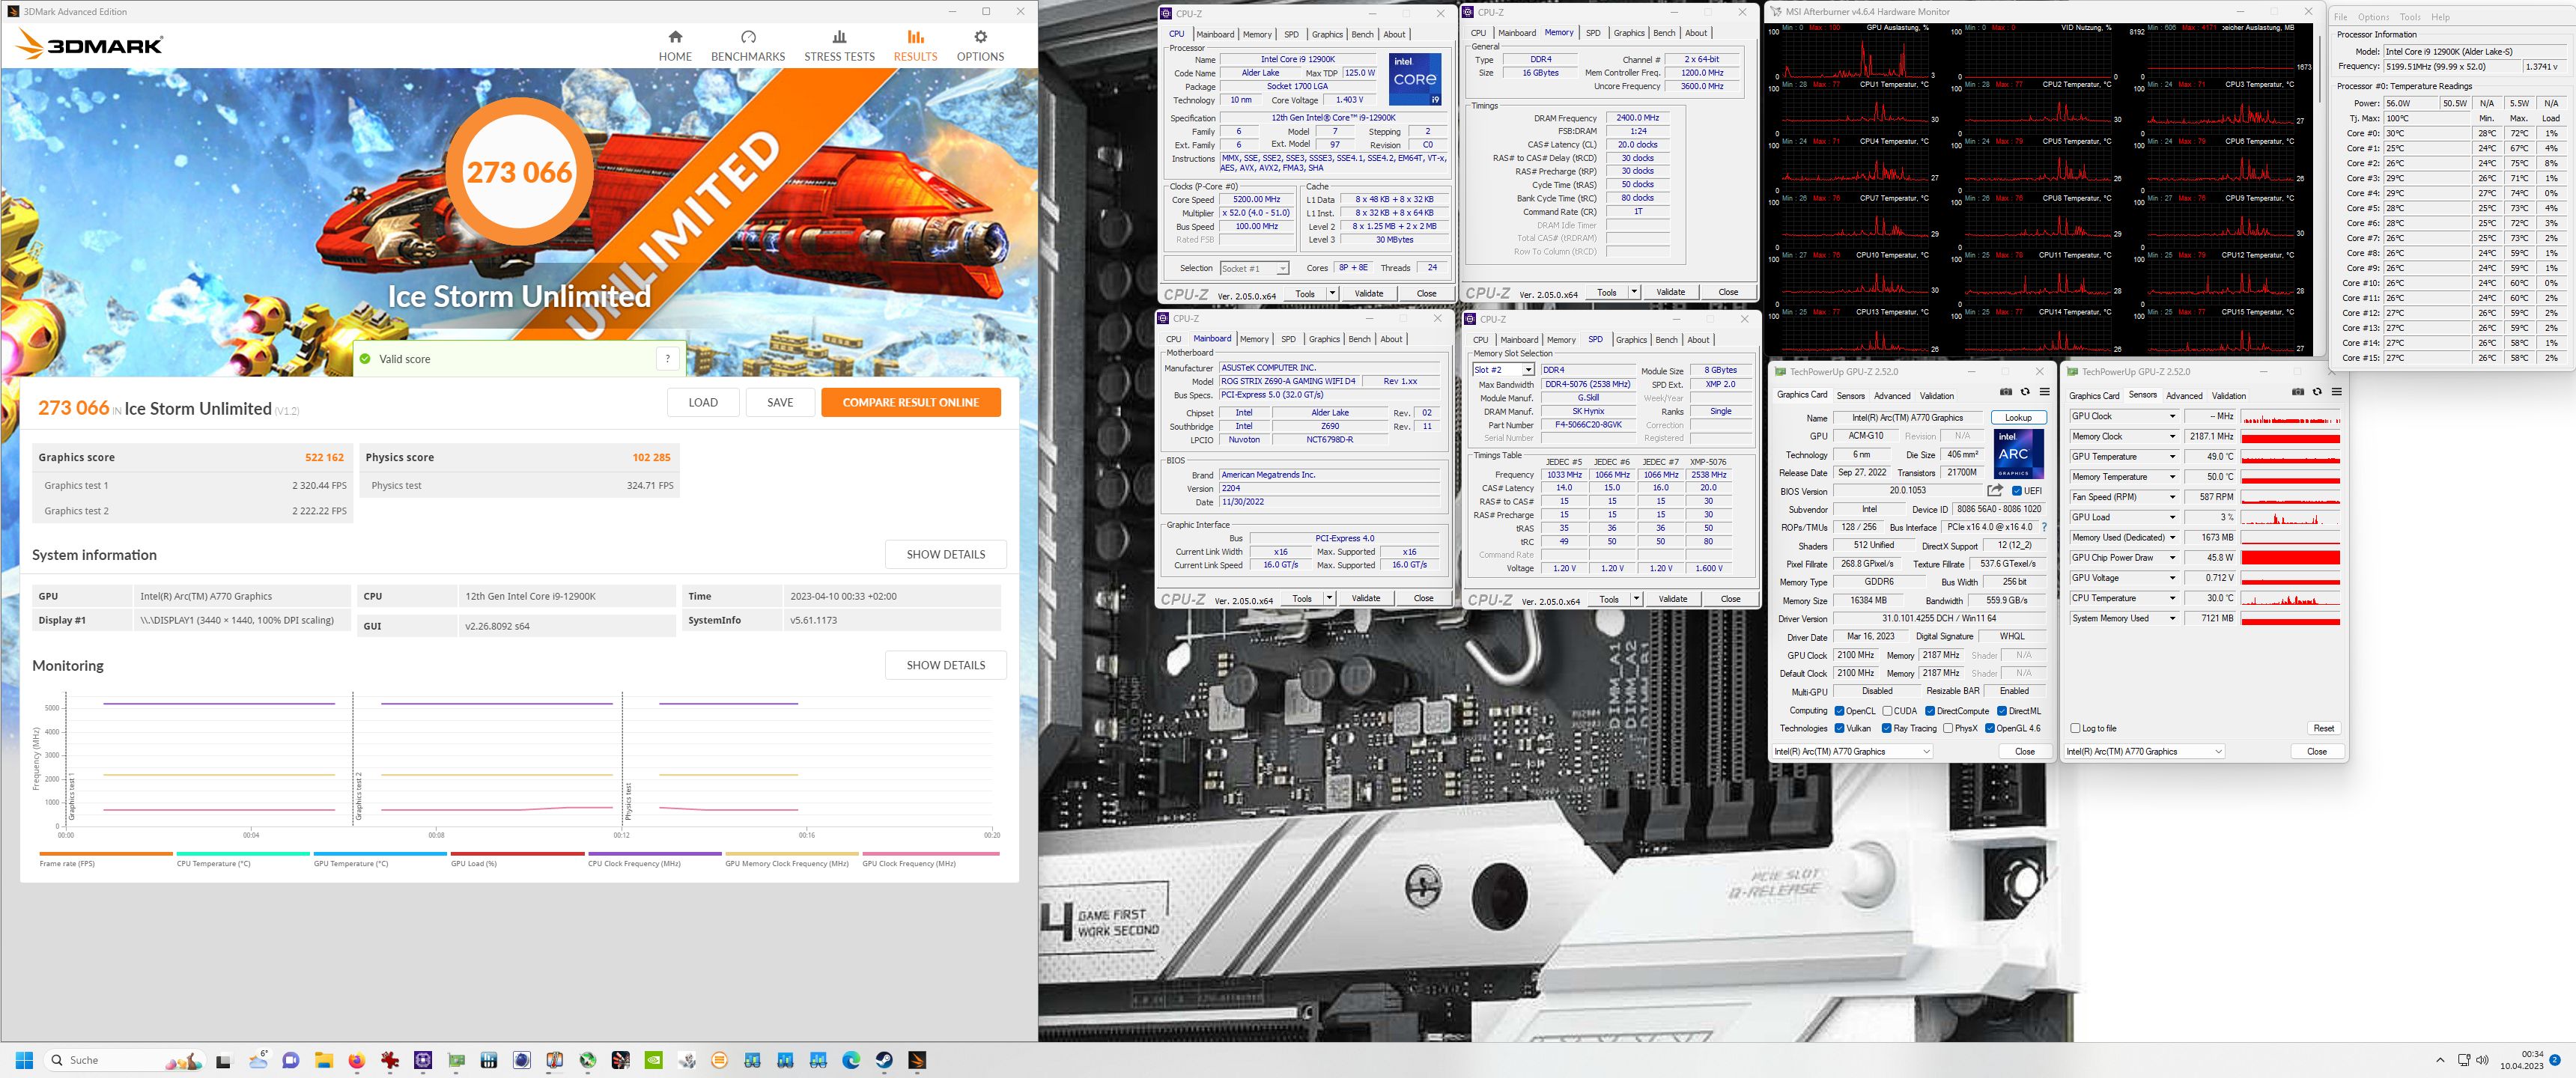Click the BIOS Version share icon in GPU-Z
The image size is (2576, 1078).
(x=1995, y=490)
